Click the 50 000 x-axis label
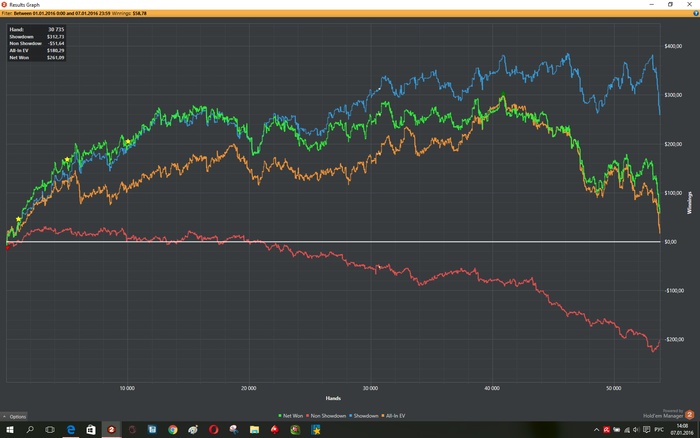This screenshot has height=438, width=700. point(613,388)
